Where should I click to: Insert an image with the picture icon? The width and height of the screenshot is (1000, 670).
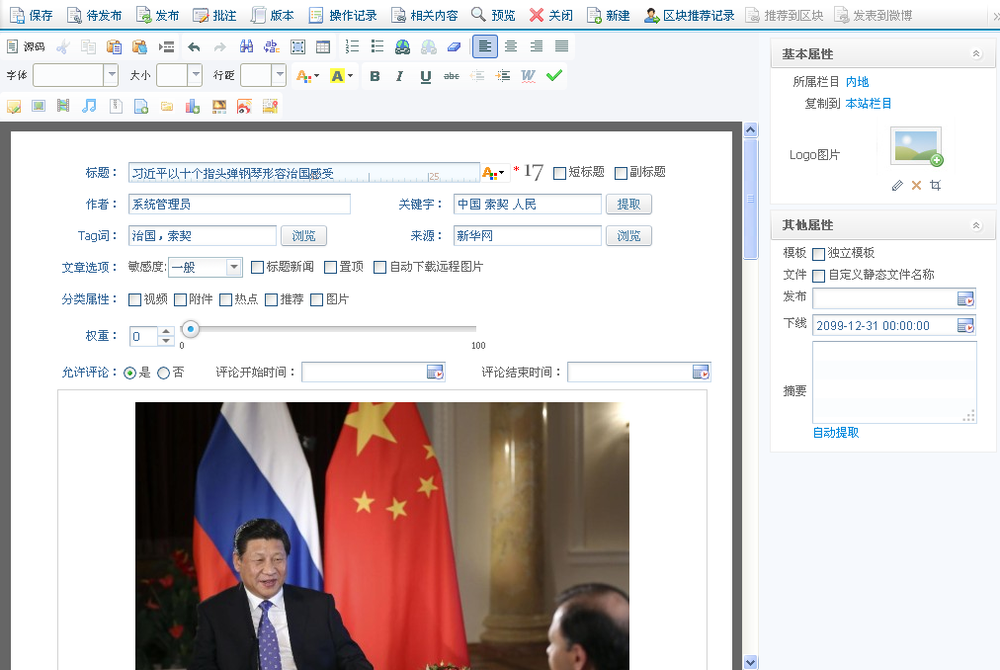pos(37,105)
